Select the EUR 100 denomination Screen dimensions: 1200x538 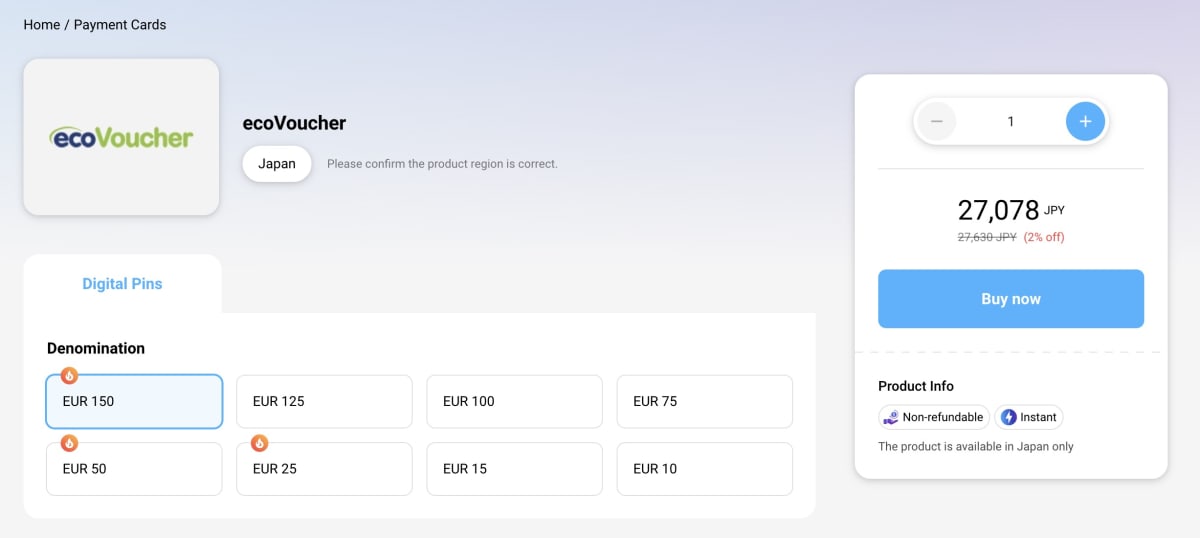514,401
